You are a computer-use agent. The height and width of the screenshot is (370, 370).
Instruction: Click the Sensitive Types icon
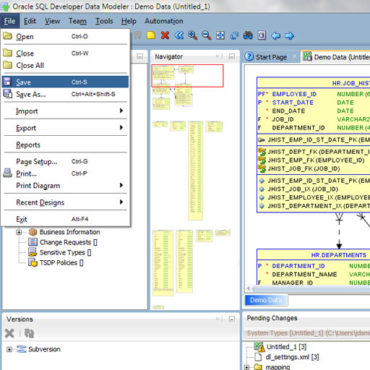pyautogui.click(x=33, y=252)
